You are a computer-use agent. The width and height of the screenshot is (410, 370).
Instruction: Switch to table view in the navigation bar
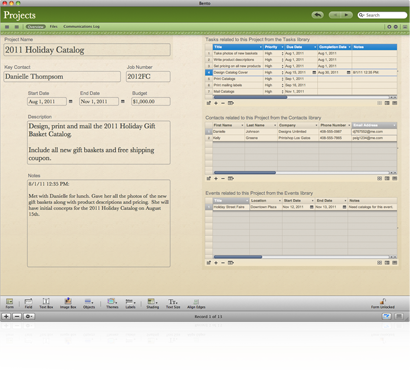click(7, 27)
